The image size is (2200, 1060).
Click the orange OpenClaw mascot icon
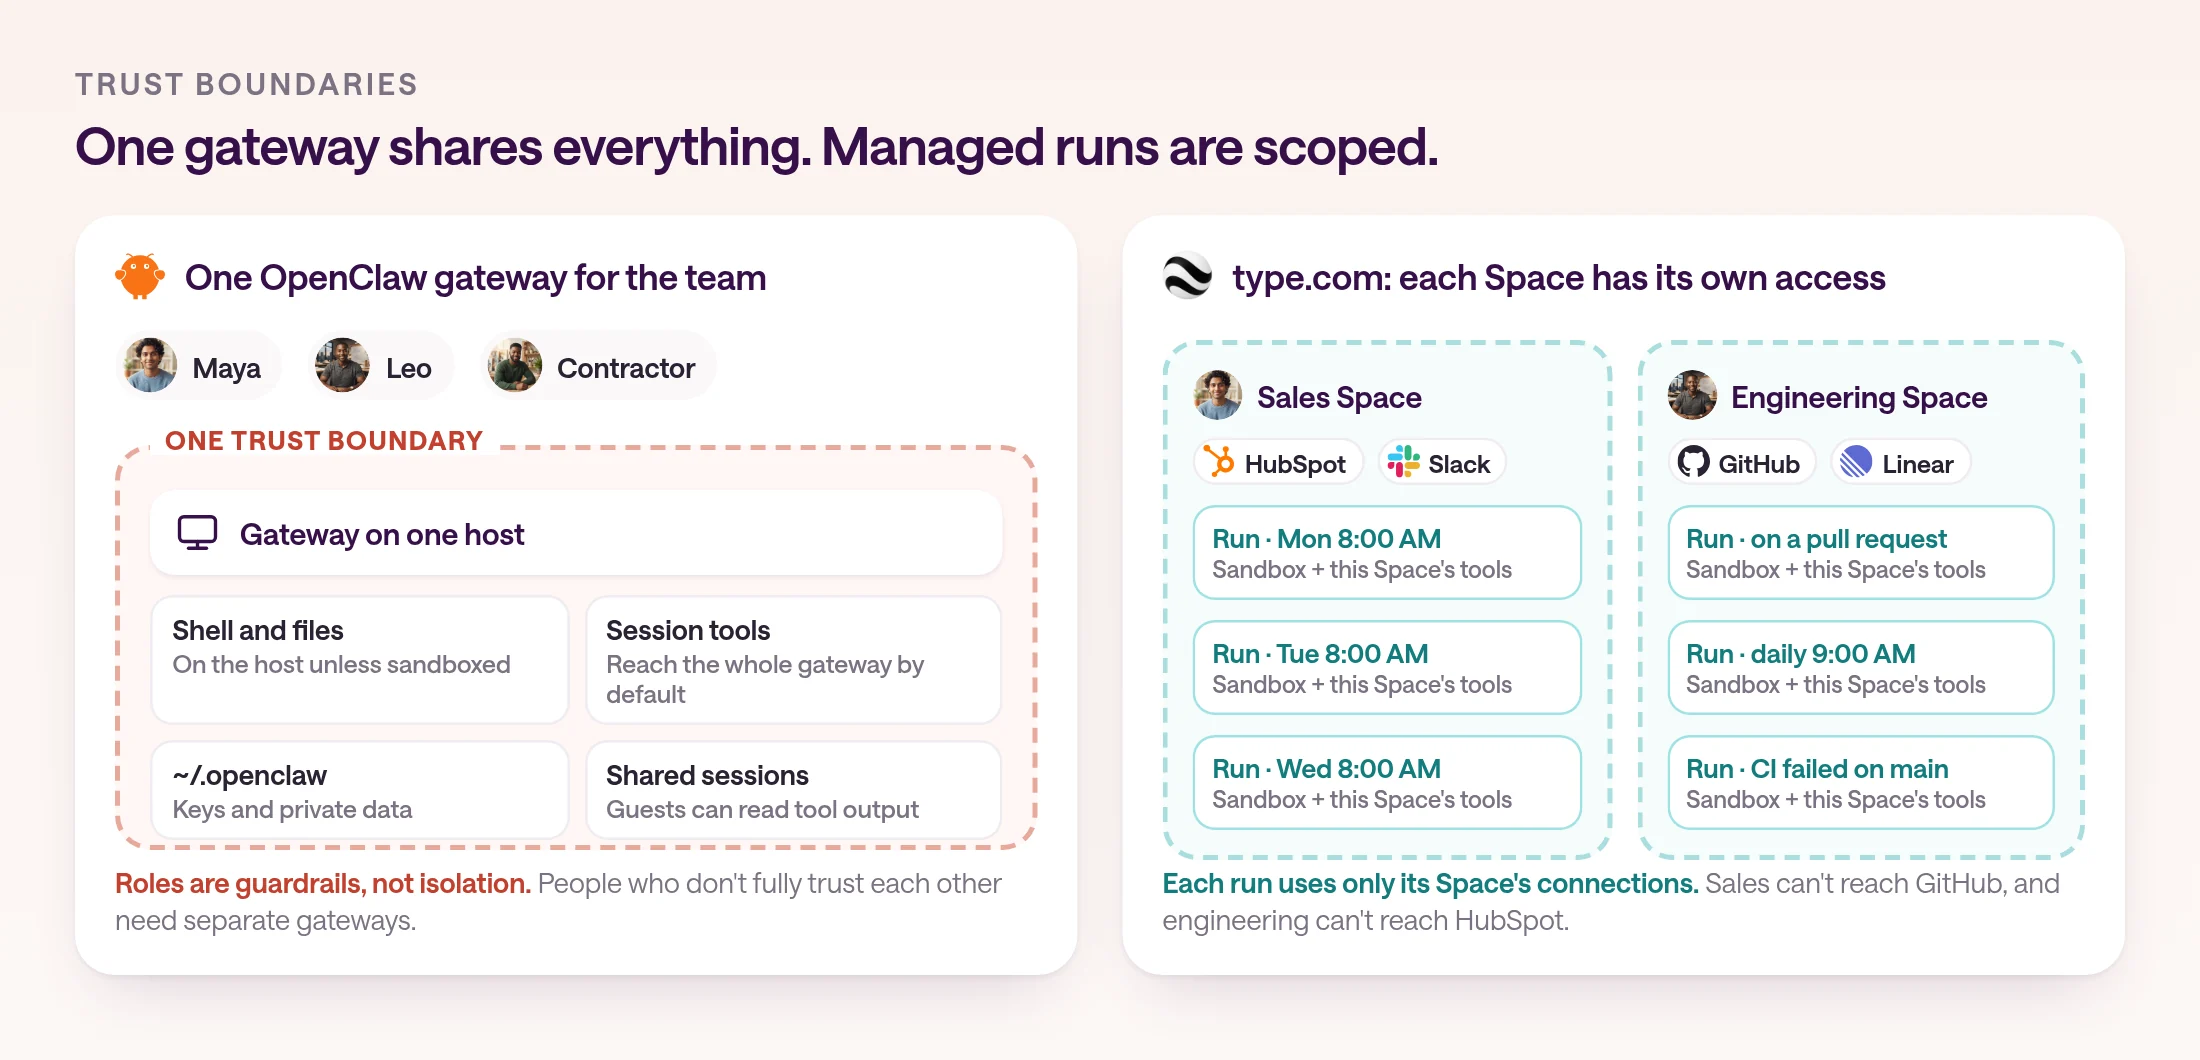pyautogui.click(x=140, y=276)
